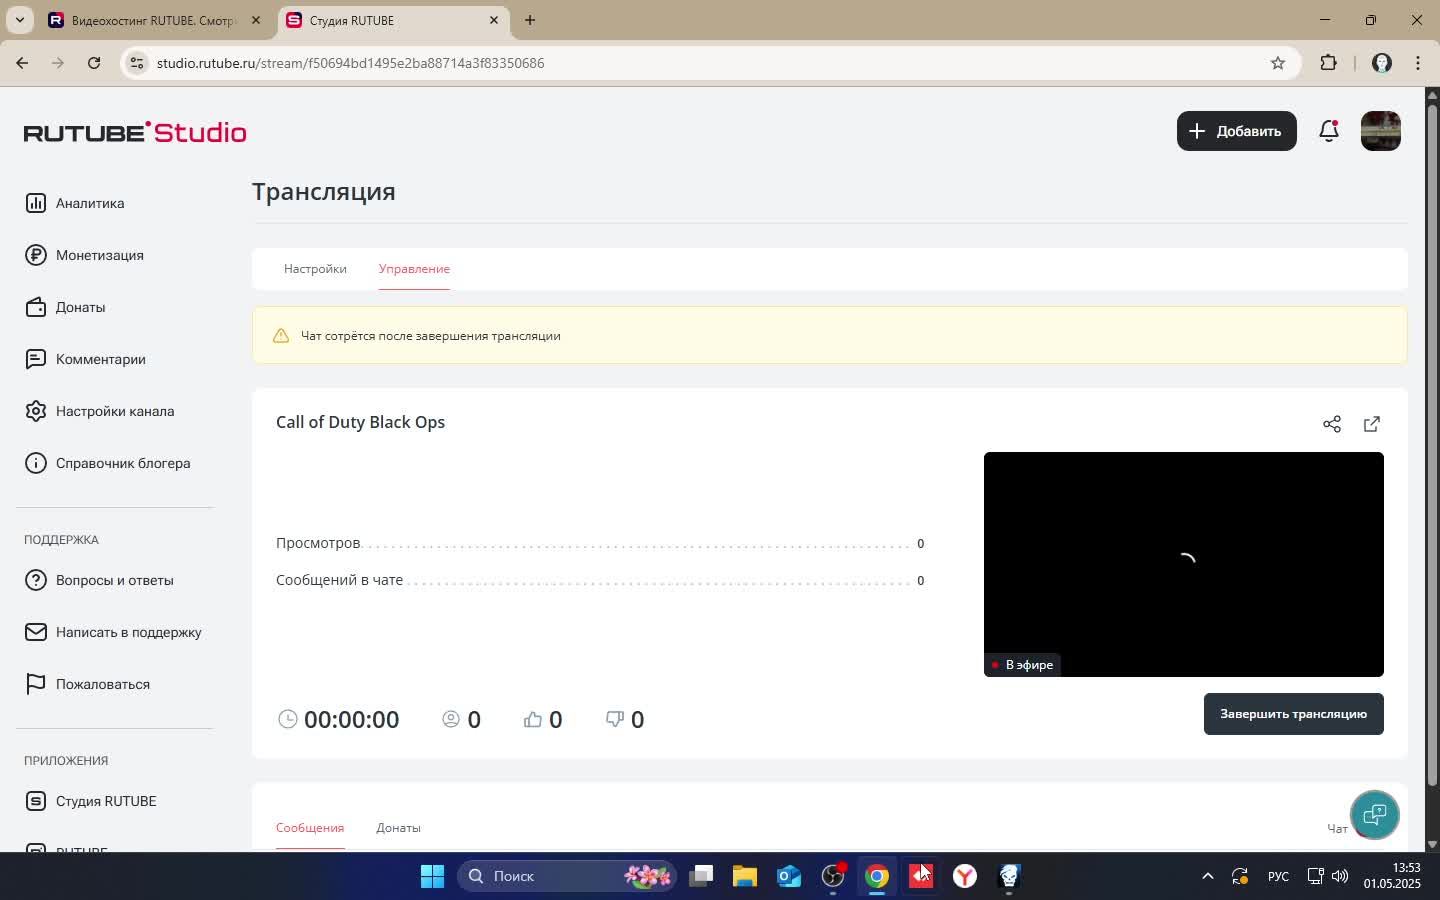Open stream in new window icon
Image resolution: width=1440 pixels, height=900 pixels.
(1372, 424)
